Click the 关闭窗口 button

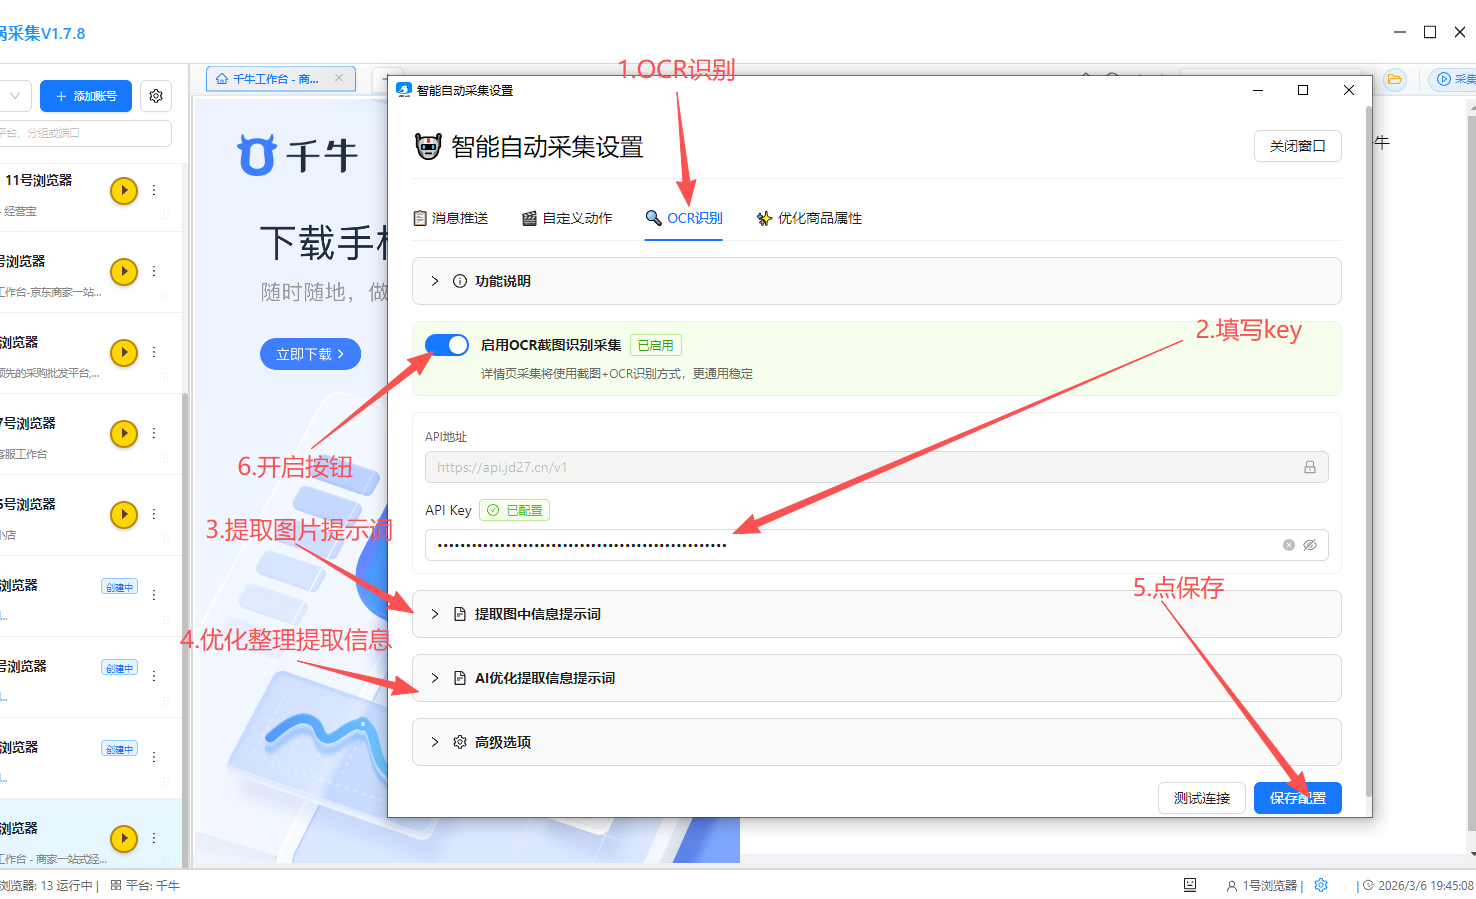tap(1297, 146)
